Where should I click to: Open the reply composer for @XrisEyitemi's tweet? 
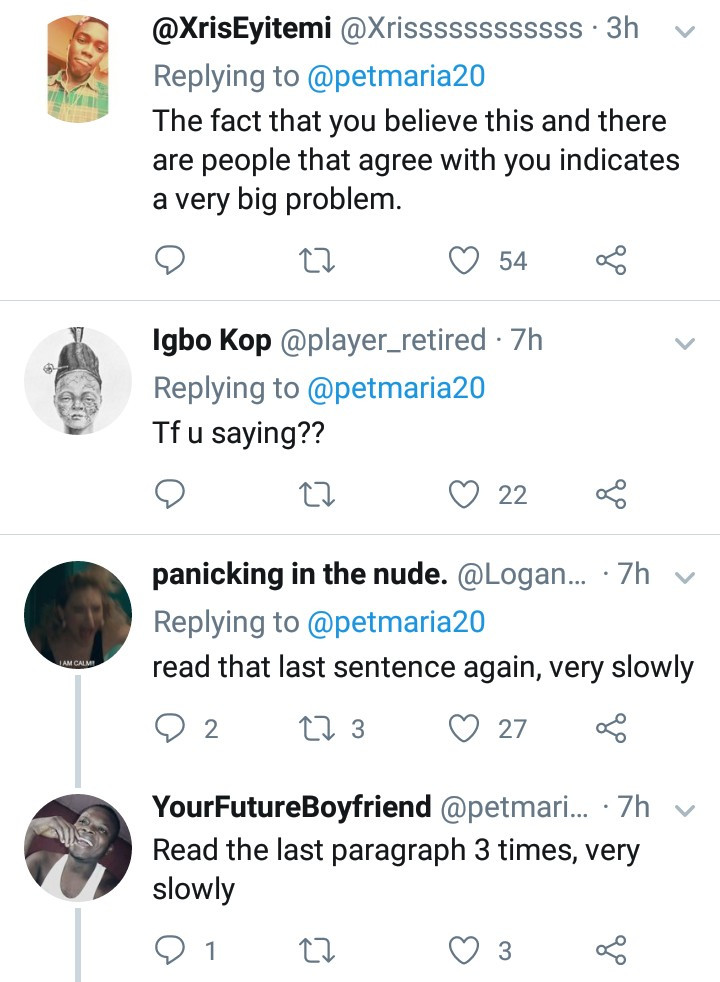171,260
